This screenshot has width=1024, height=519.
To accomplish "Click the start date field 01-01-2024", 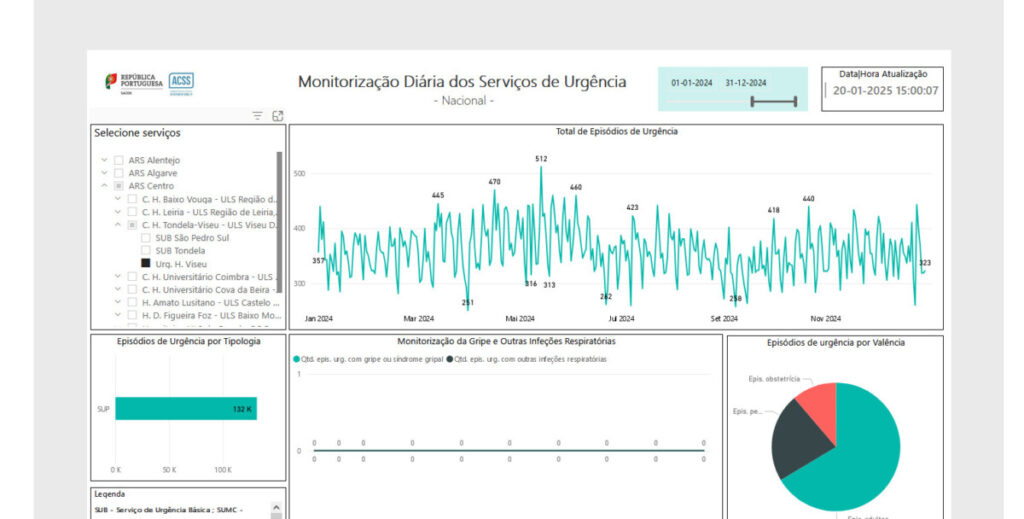I will point(692,83).
